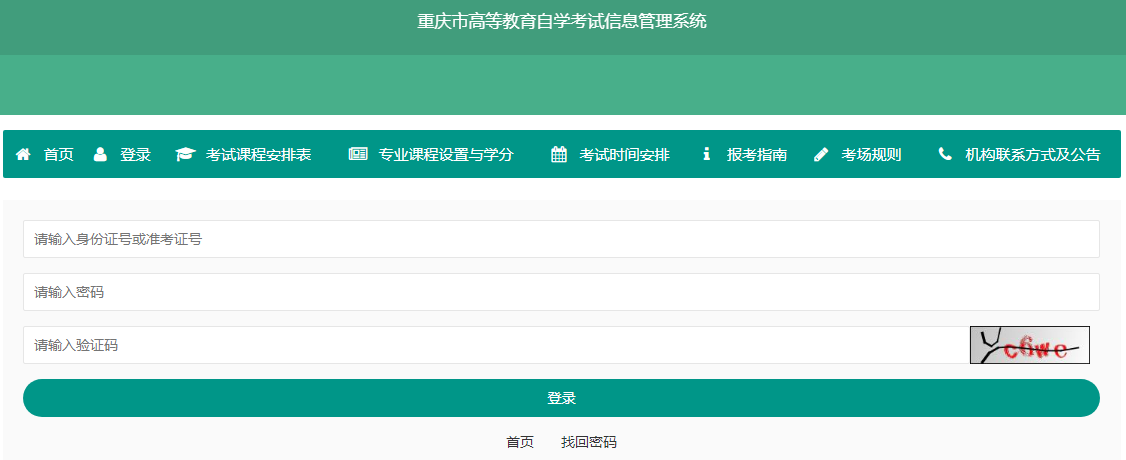Click the phone icon beside 机构联系方式及公告
This screenshot has width=1126, height=460.
click(x=945, y=154)
